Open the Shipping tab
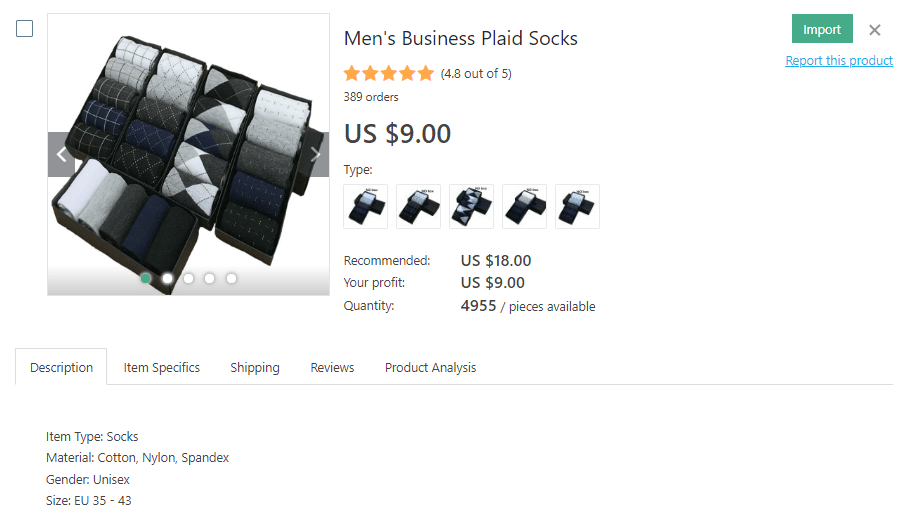The image size is (909, 519). (x=255, y=367)
